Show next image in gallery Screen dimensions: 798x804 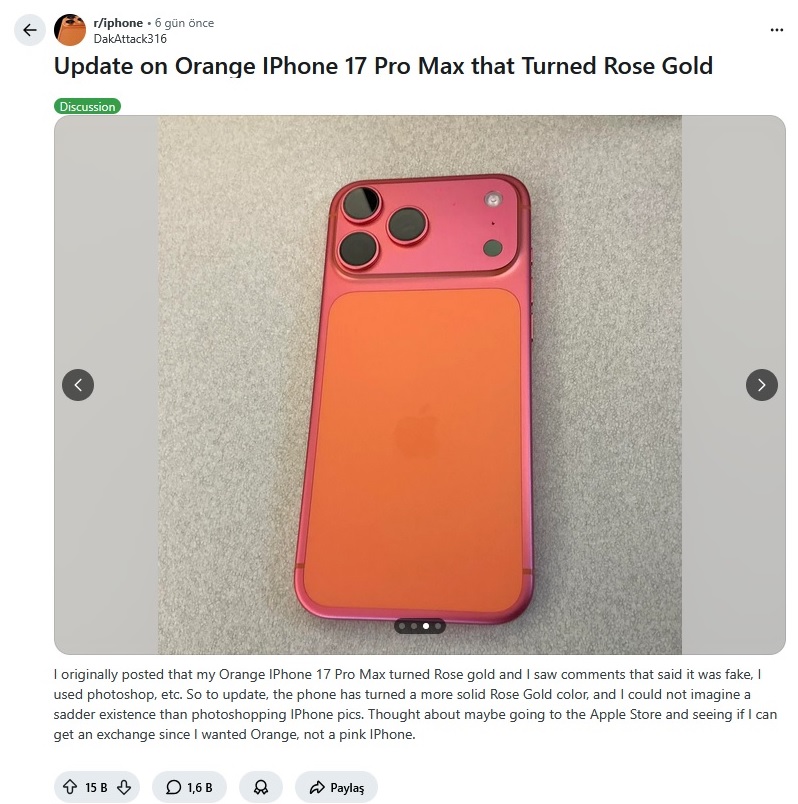tap(762, 385)
